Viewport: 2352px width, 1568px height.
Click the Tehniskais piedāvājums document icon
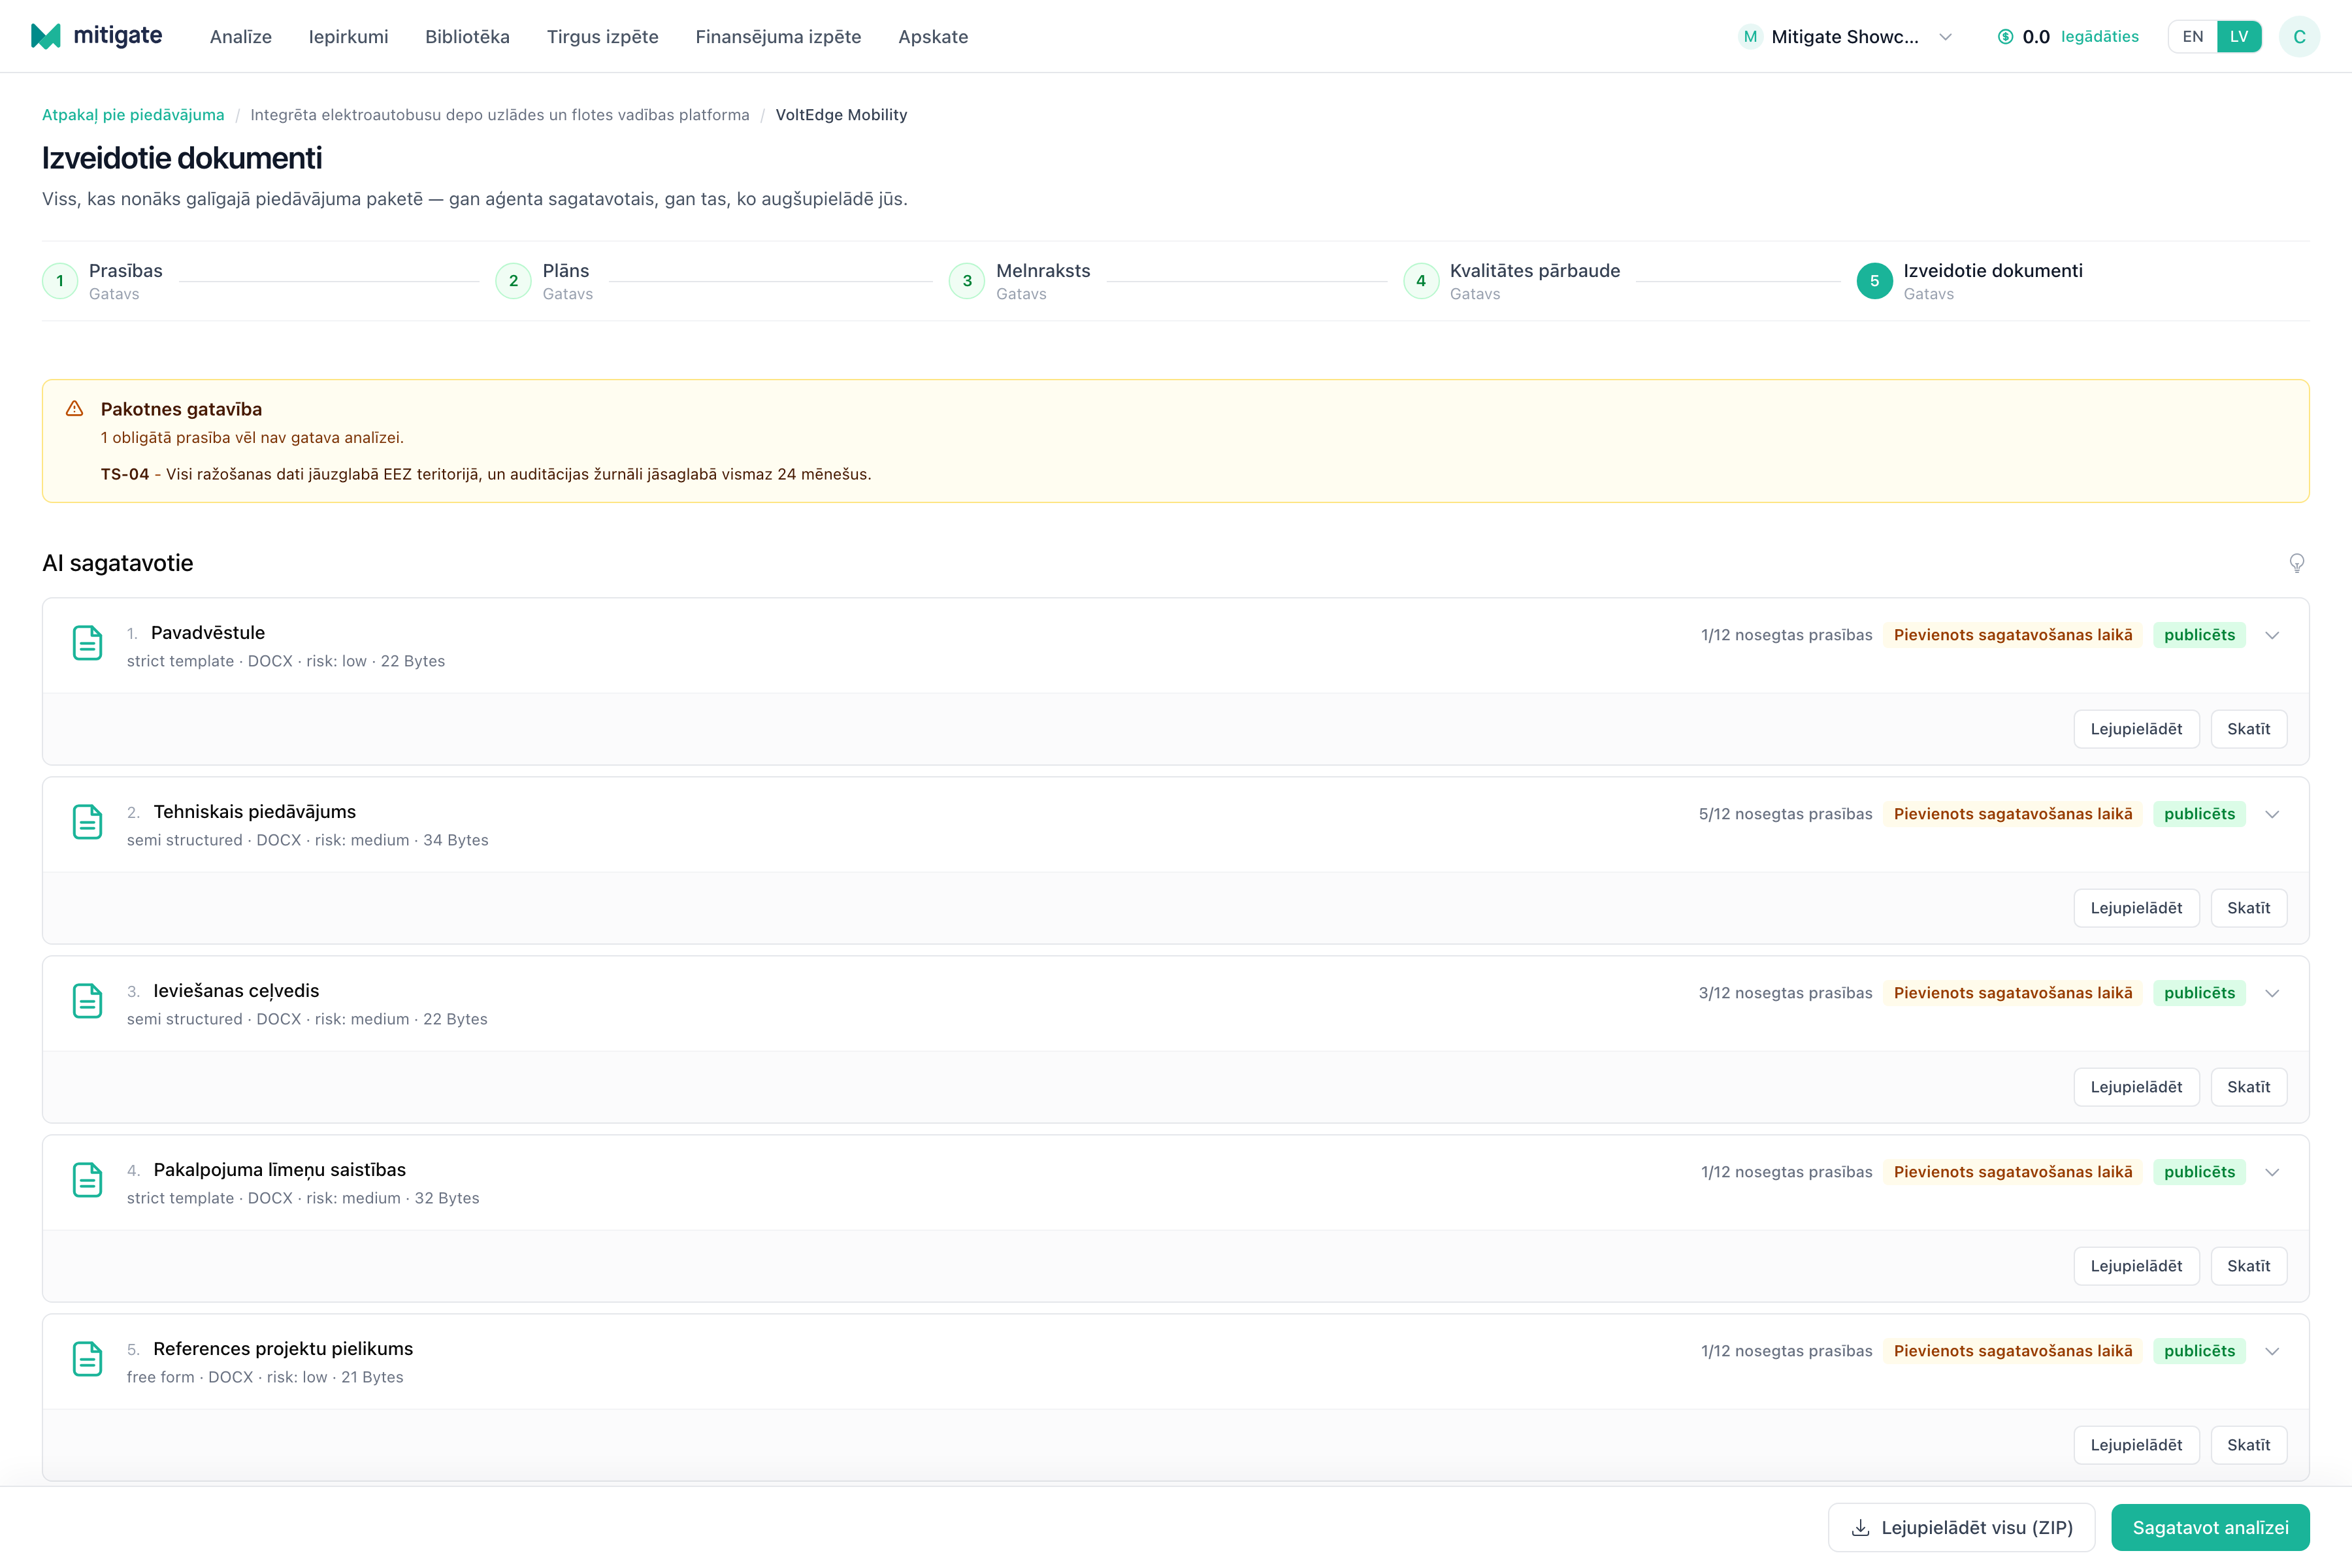[x=88, y=822]
